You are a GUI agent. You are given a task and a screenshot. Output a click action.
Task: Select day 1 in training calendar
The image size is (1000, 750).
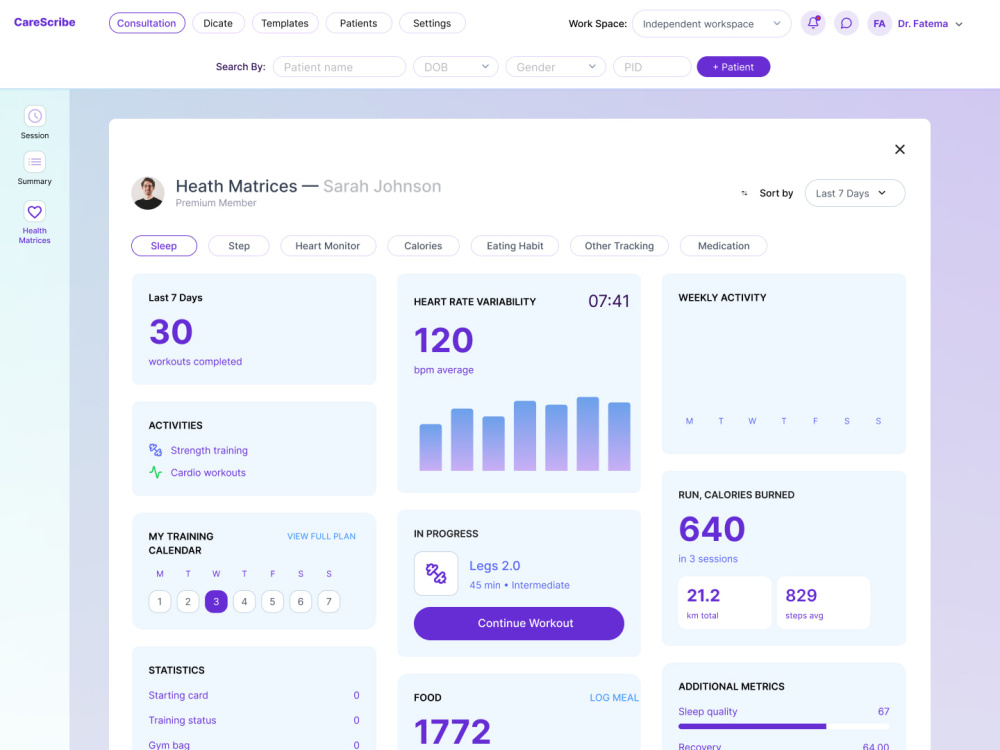tap(160, 601)
